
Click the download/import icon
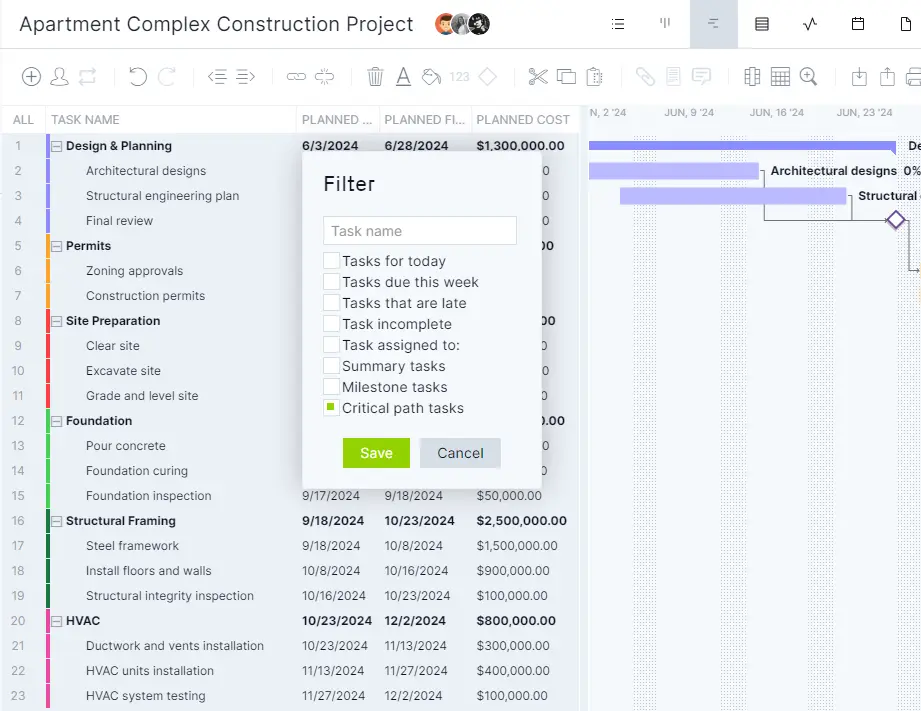pyautogui.click(x=859, y=77)
